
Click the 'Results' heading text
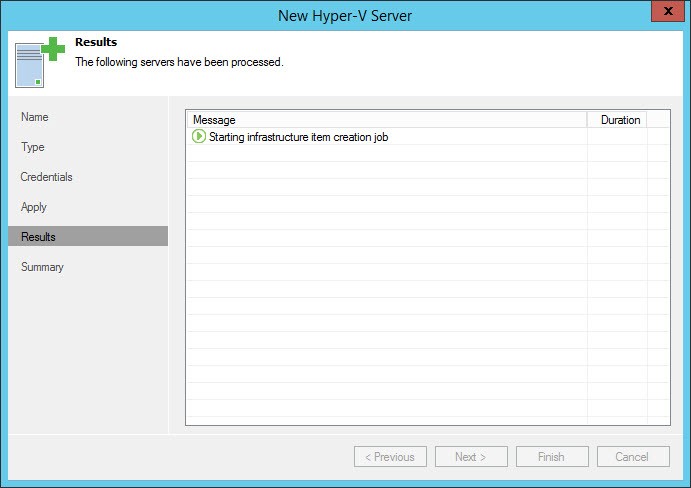[96, 42]
